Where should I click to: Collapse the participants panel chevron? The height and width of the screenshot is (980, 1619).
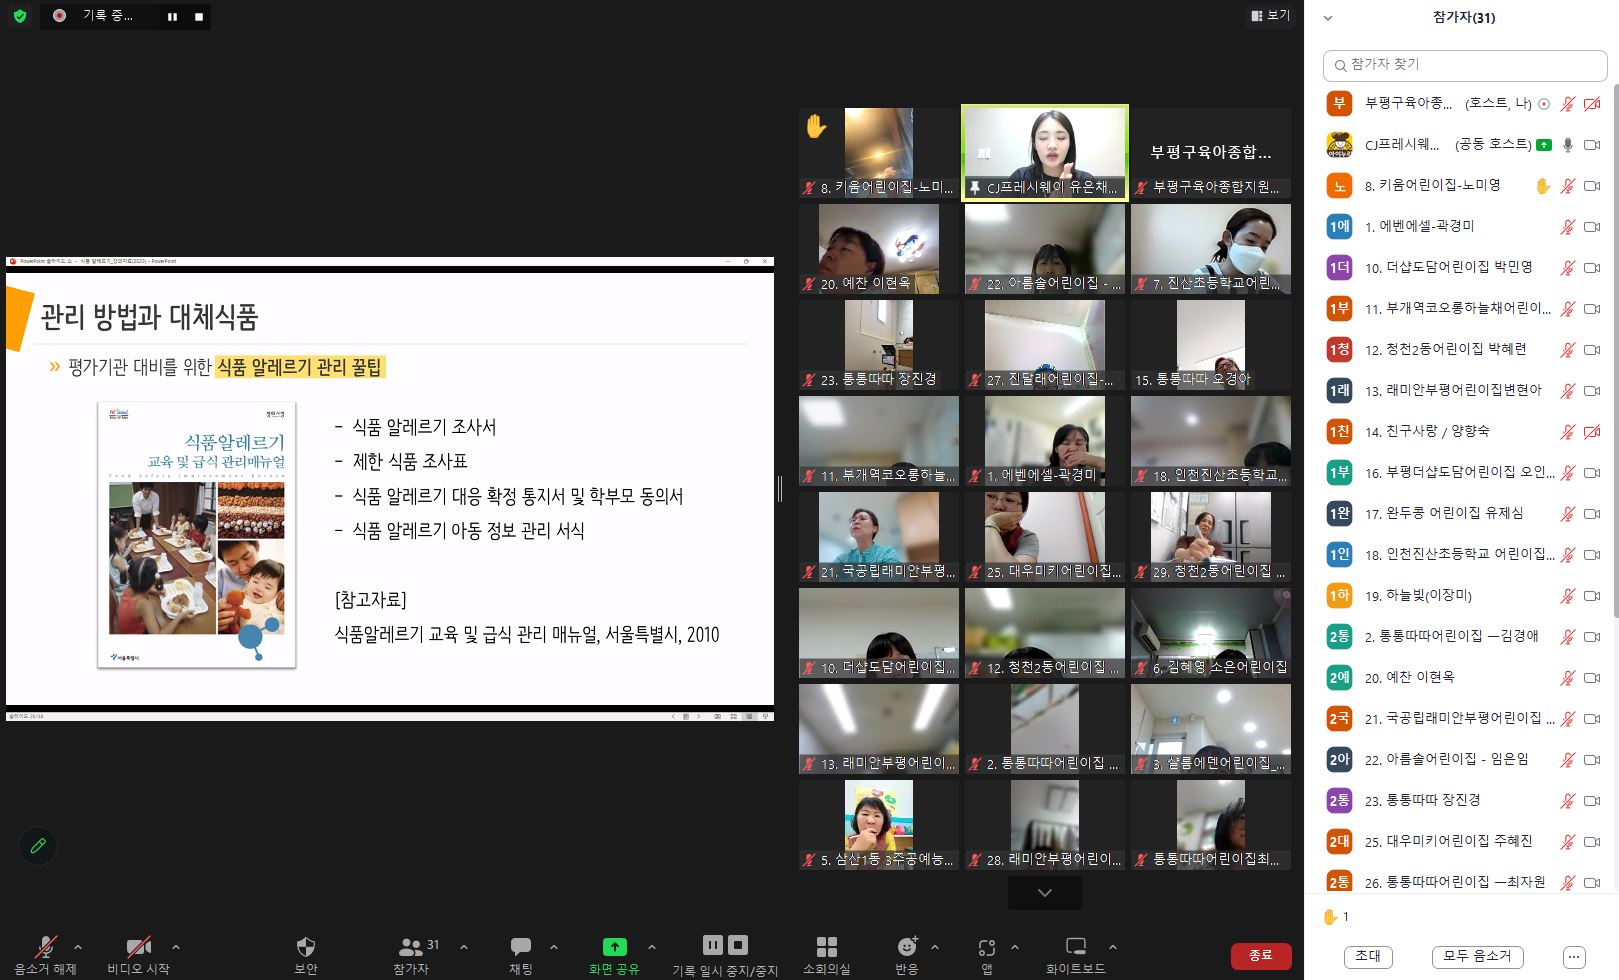click(x=1328, y=17)
